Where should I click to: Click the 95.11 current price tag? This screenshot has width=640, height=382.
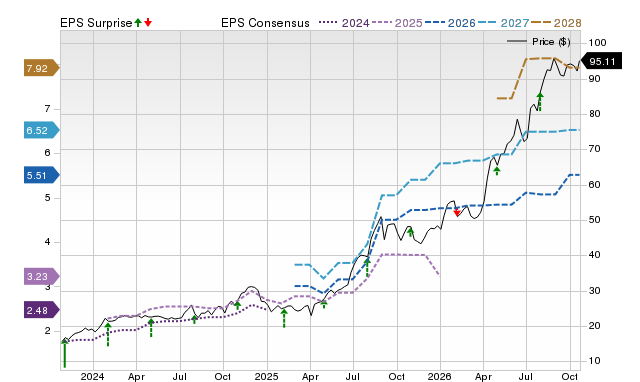pos(601,61)
